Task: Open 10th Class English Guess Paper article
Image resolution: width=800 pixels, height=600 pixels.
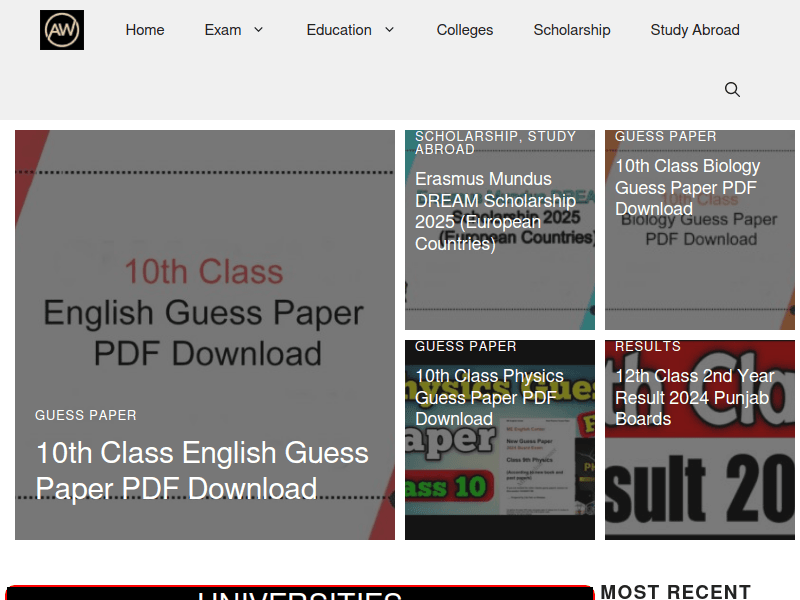Action: click(x=202, y=471)
